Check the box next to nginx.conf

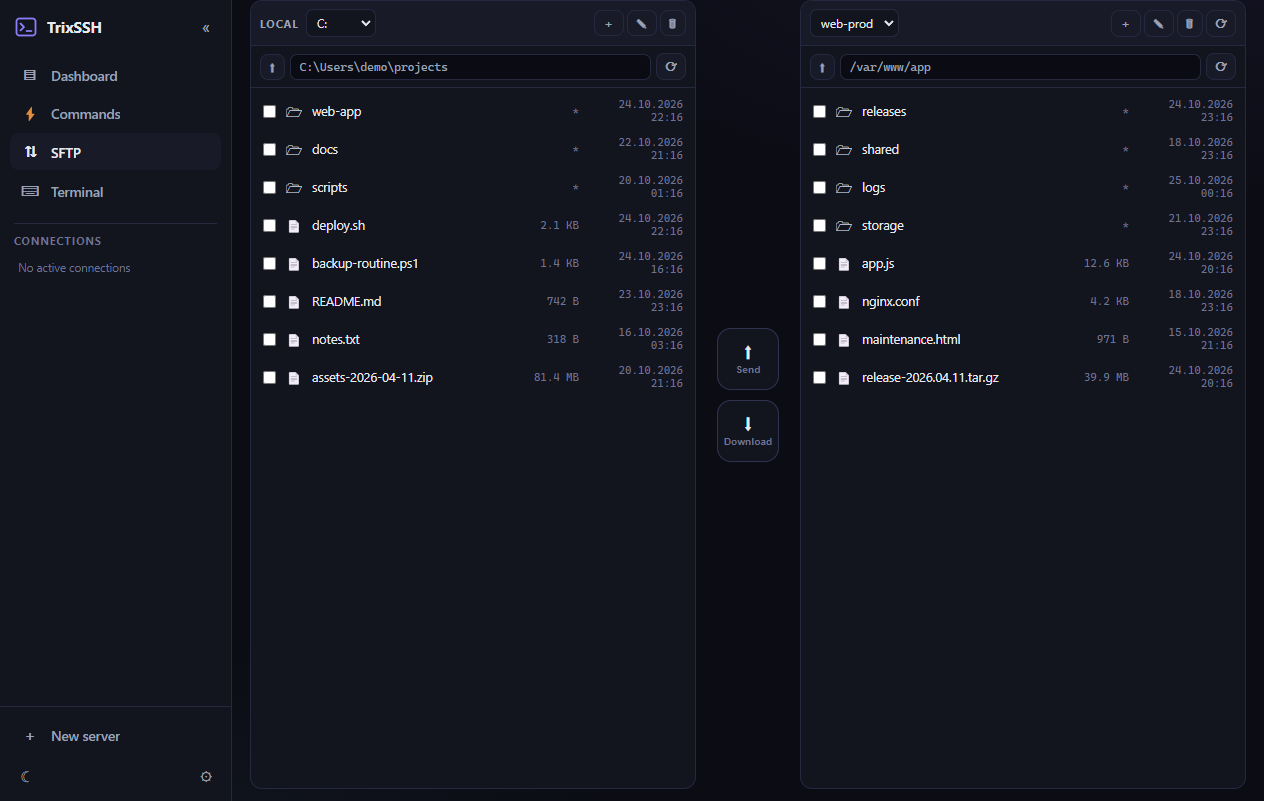(x=819, y=301)
